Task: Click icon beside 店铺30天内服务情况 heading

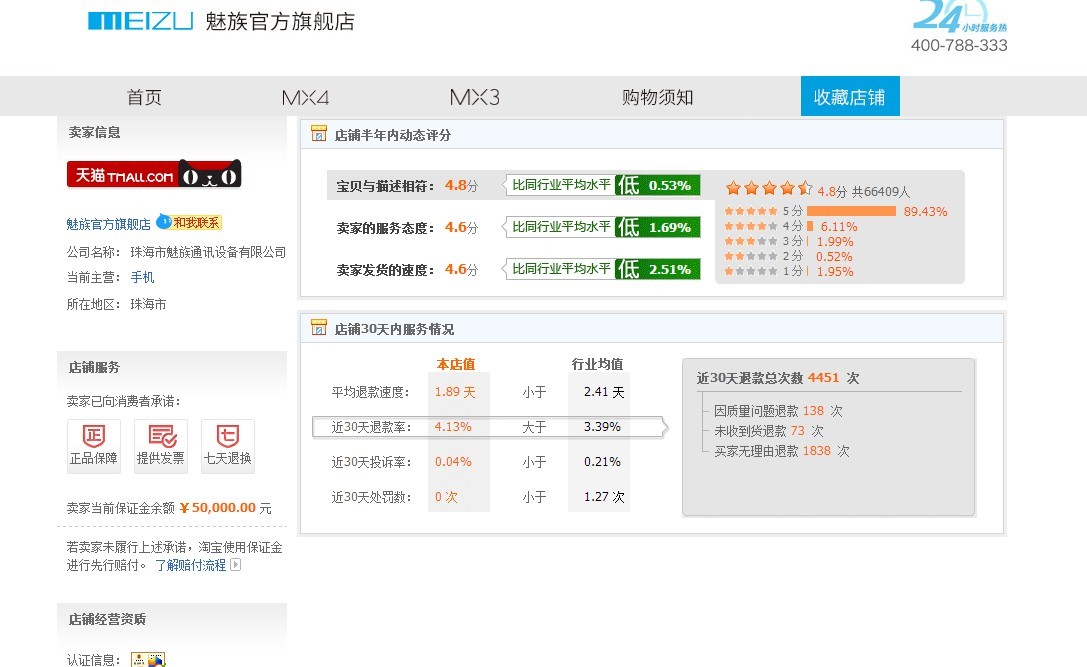Action: 319,328
